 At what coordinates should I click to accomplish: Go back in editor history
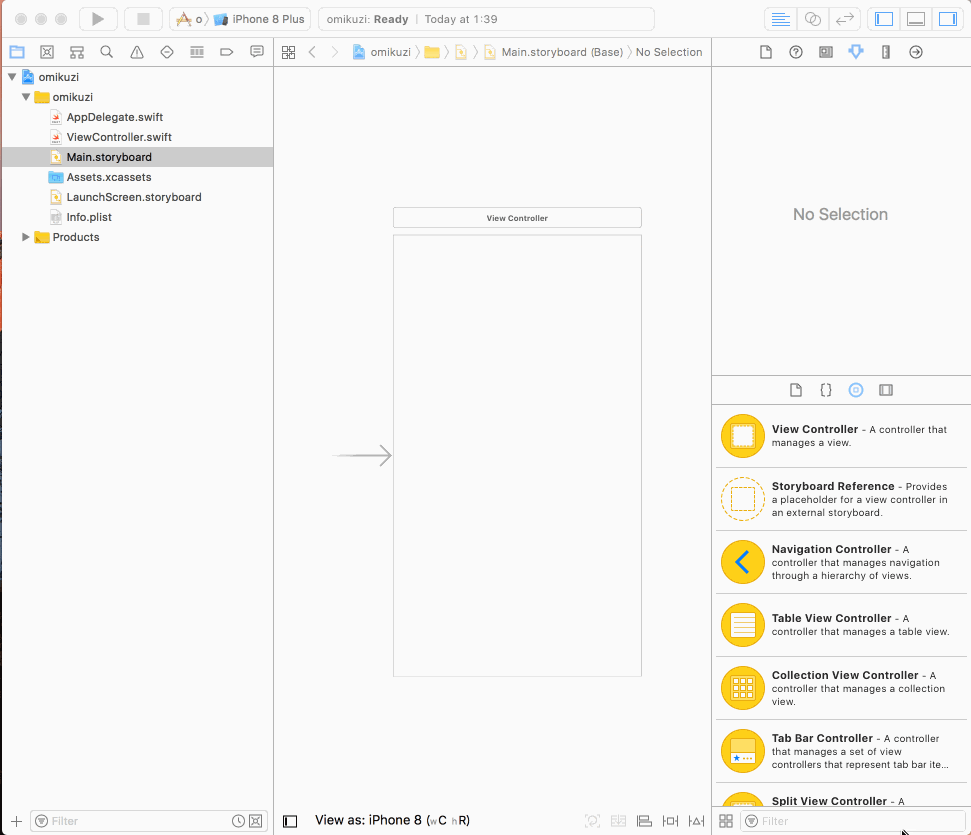[x=312, y=52]
